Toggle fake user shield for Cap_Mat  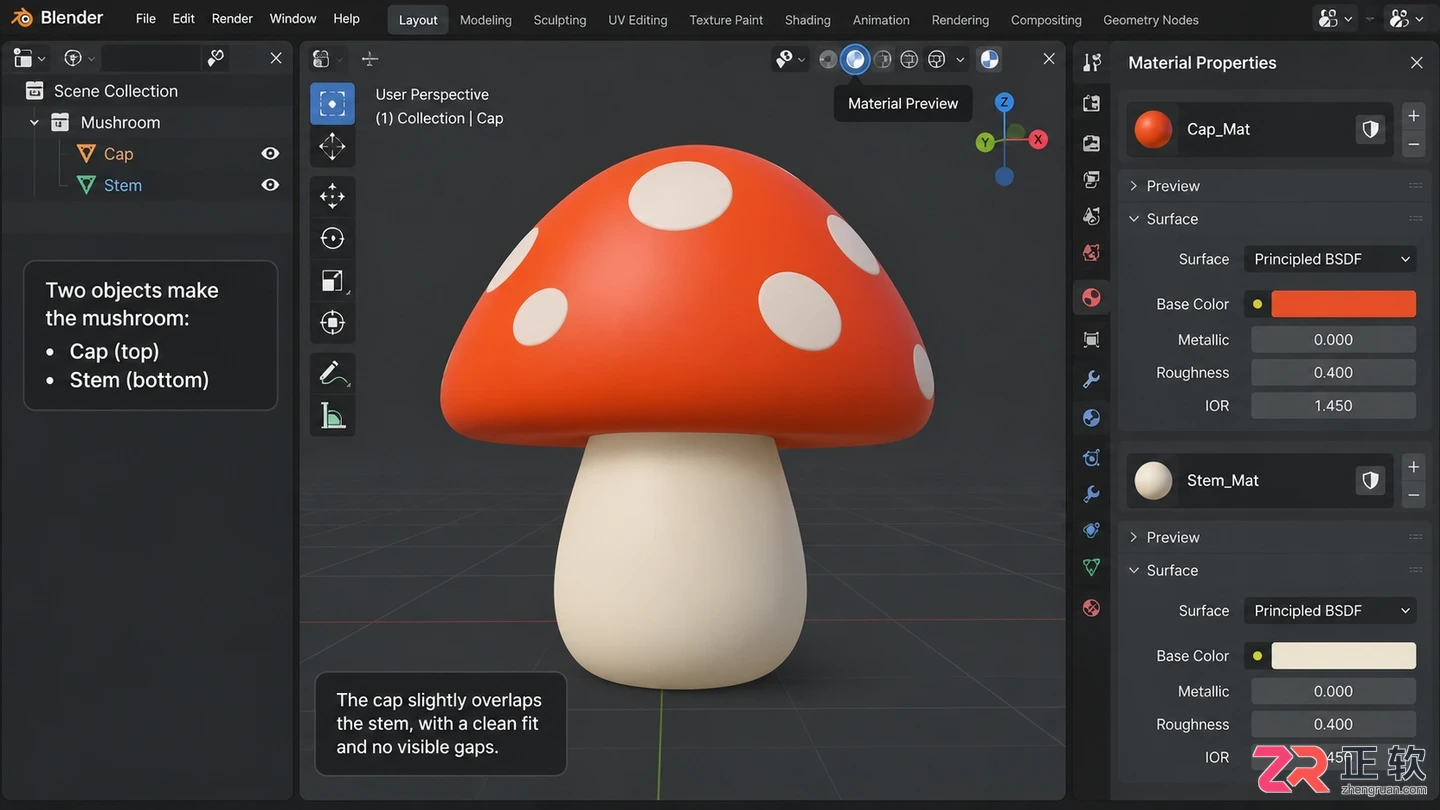[x=1371, y=129]
